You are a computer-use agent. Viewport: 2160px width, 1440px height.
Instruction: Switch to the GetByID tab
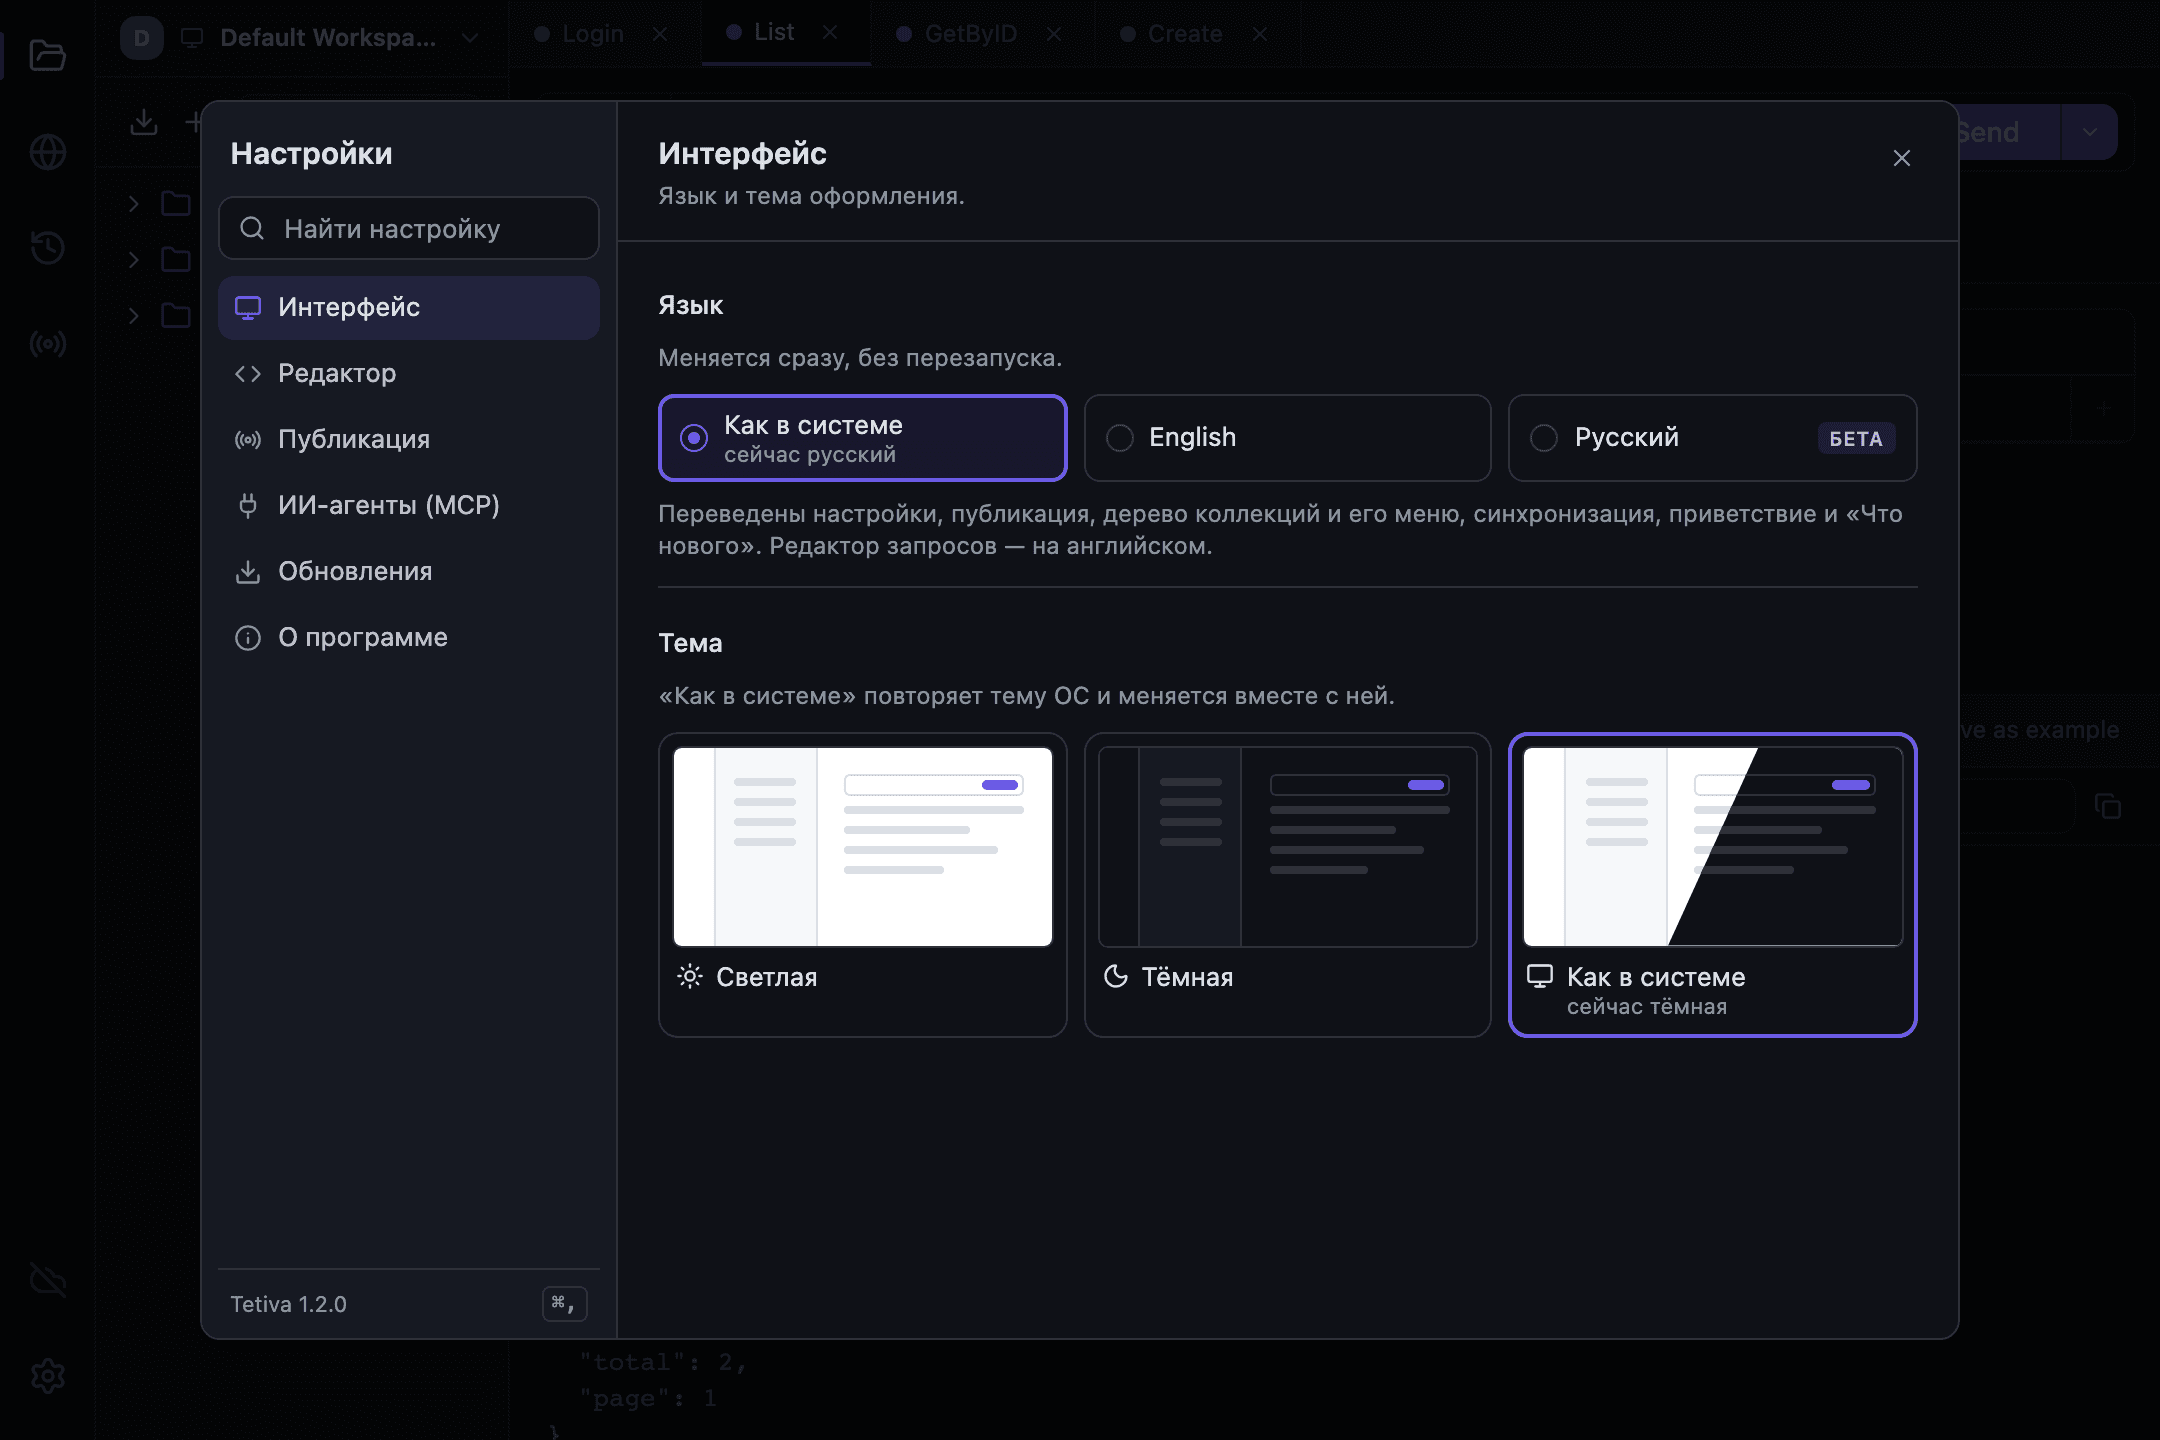pyautogui.click(x=970, y=34)
